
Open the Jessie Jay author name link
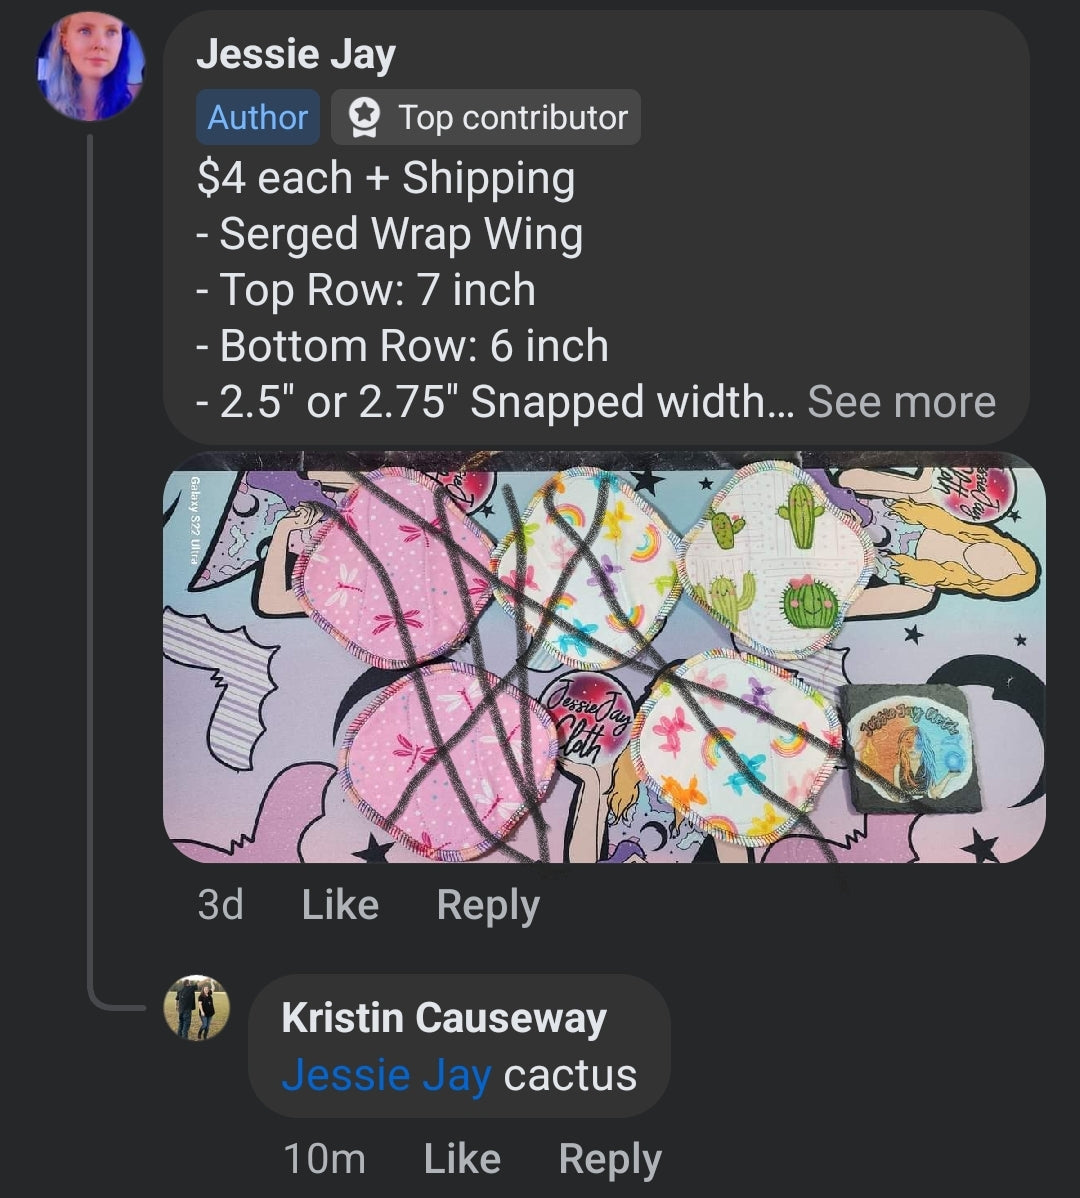click(x=296, y=54)
